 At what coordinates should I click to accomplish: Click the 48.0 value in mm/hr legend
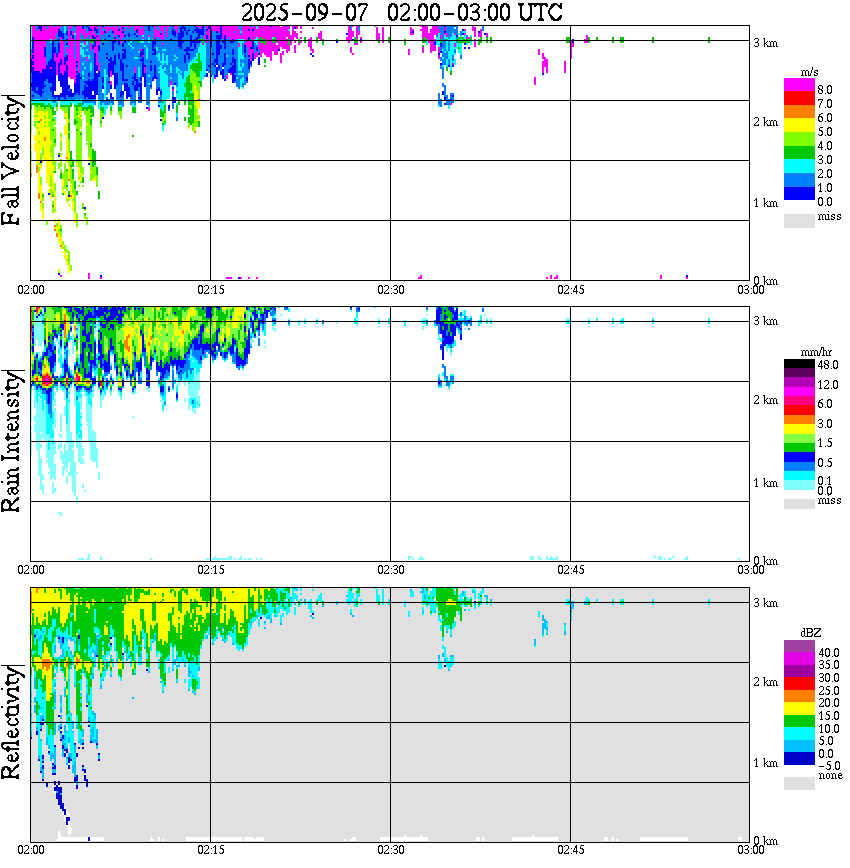828,365
